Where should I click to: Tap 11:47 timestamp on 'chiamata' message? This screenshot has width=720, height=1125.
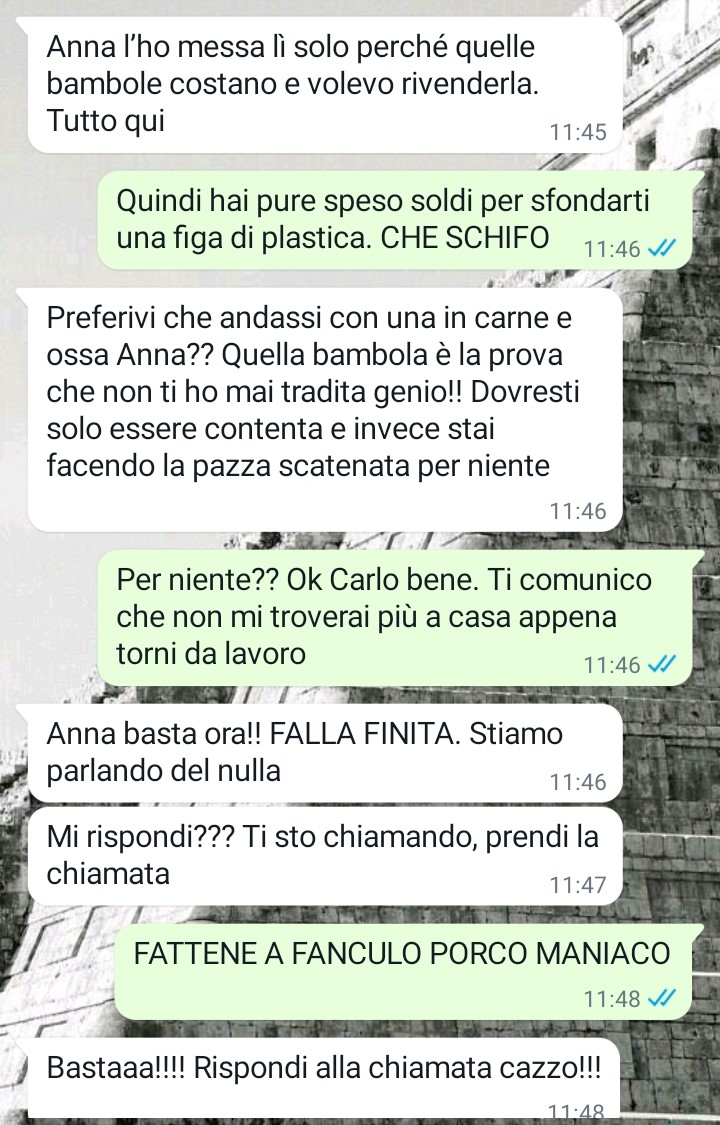point(578,885)
